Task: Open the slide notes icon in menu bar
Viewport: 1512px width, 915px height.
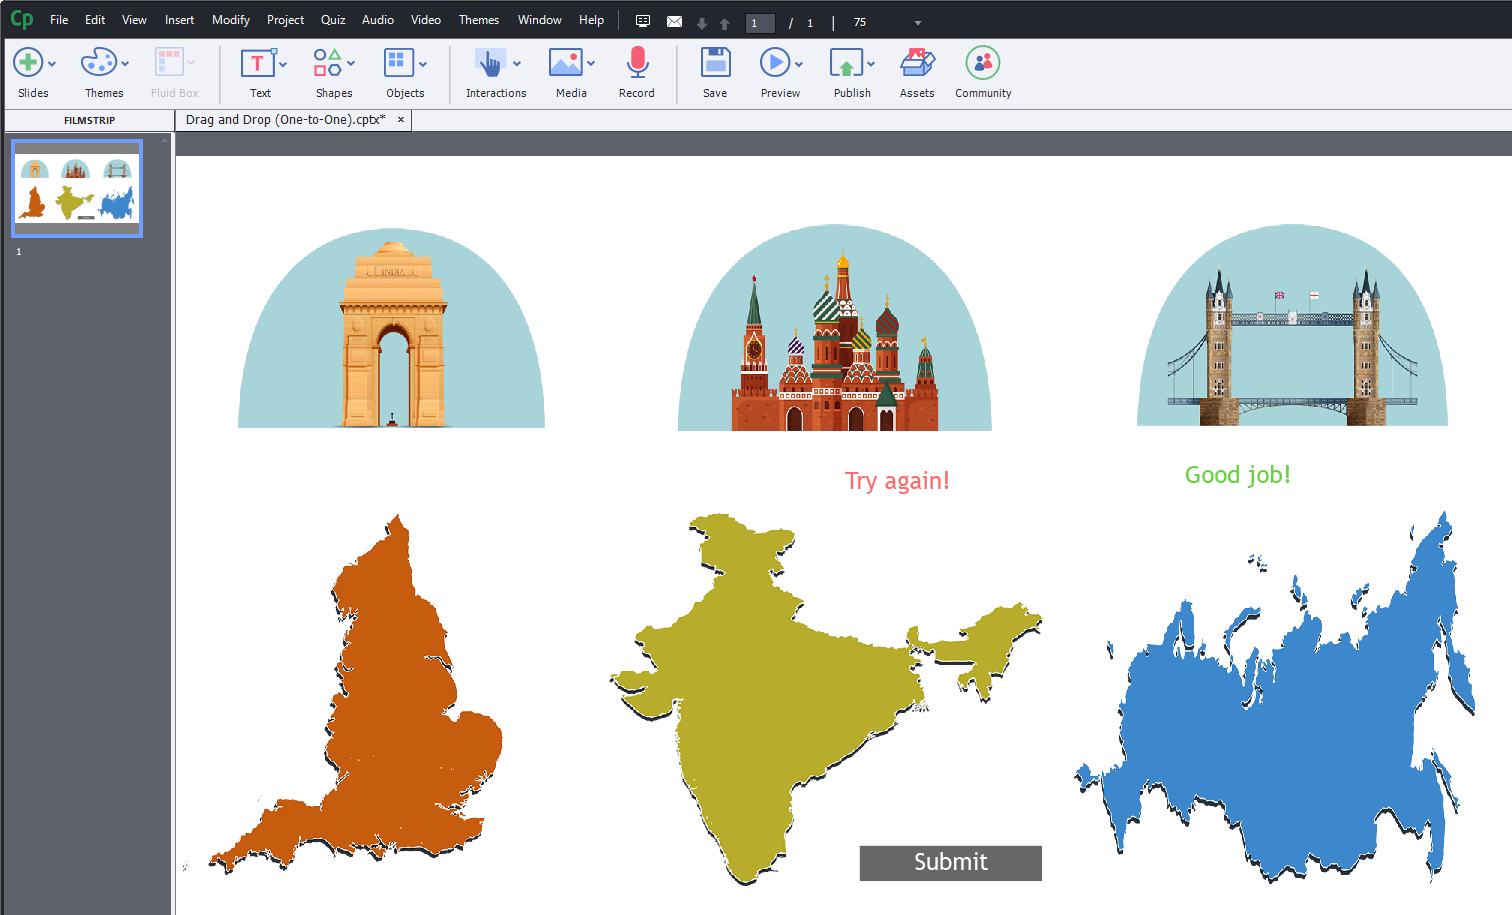Action: tap(643, 22)
